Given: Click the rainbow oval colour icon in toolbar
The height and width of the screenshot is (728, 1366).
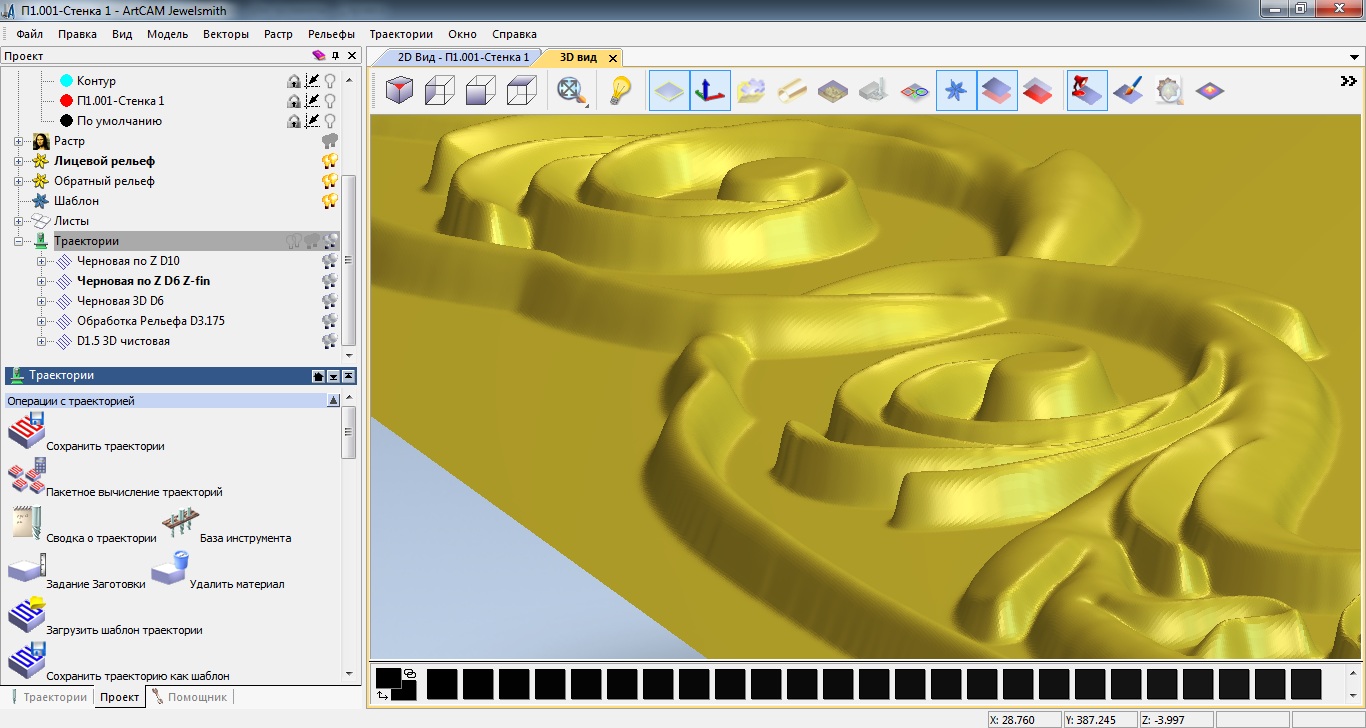Looking at the screenshot, I should 915,91.
